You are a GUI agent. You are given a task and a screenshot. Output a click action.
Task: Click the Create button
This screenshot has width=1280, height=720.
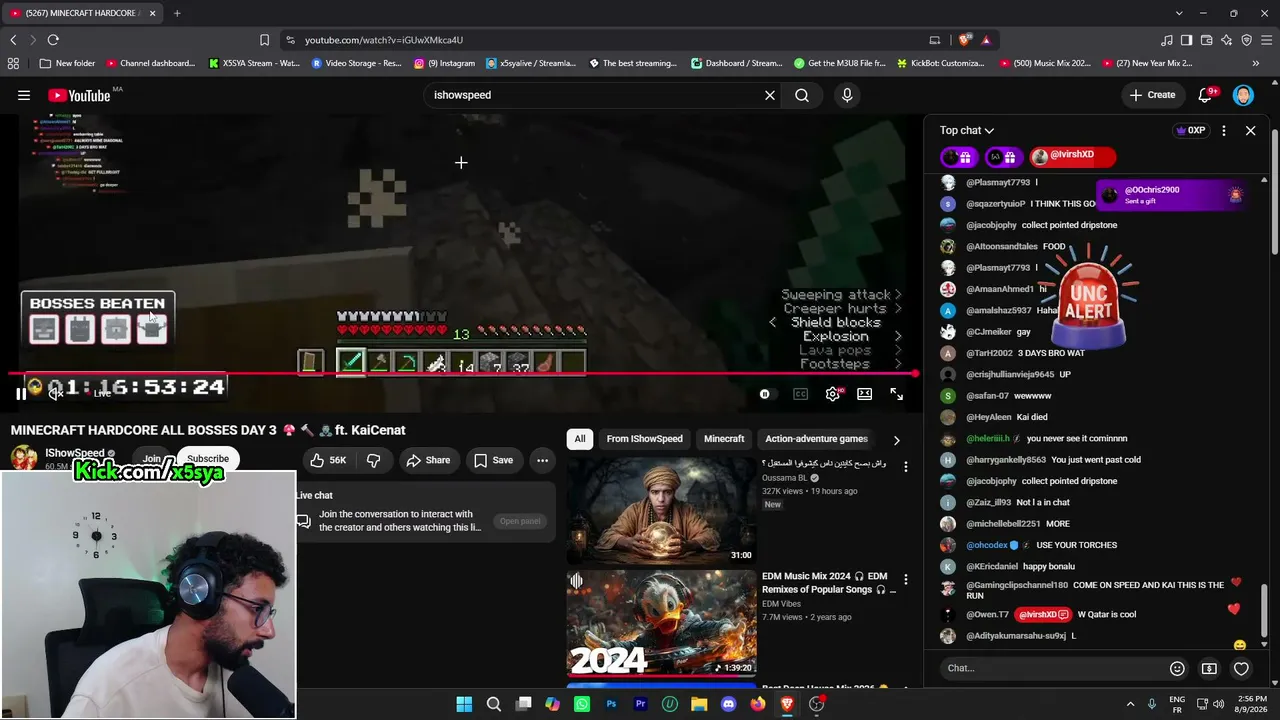1152,95
